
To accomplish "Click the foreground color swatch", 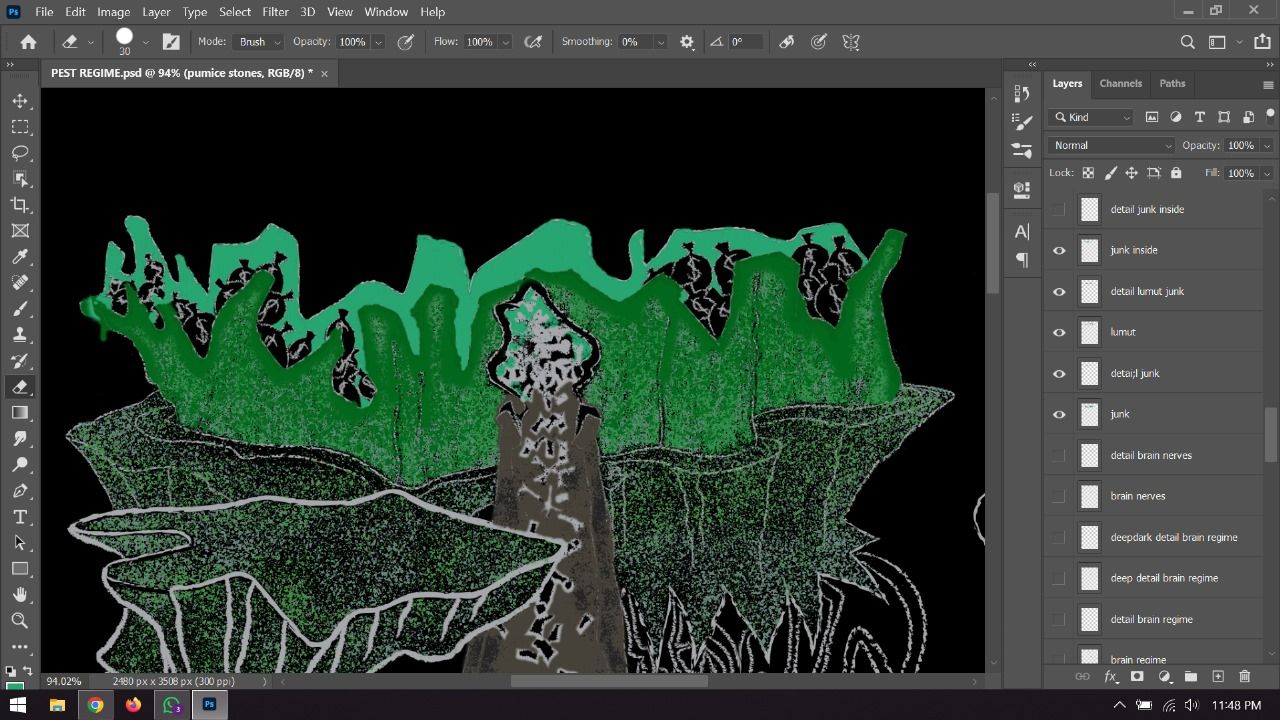I will pos(14,687).
